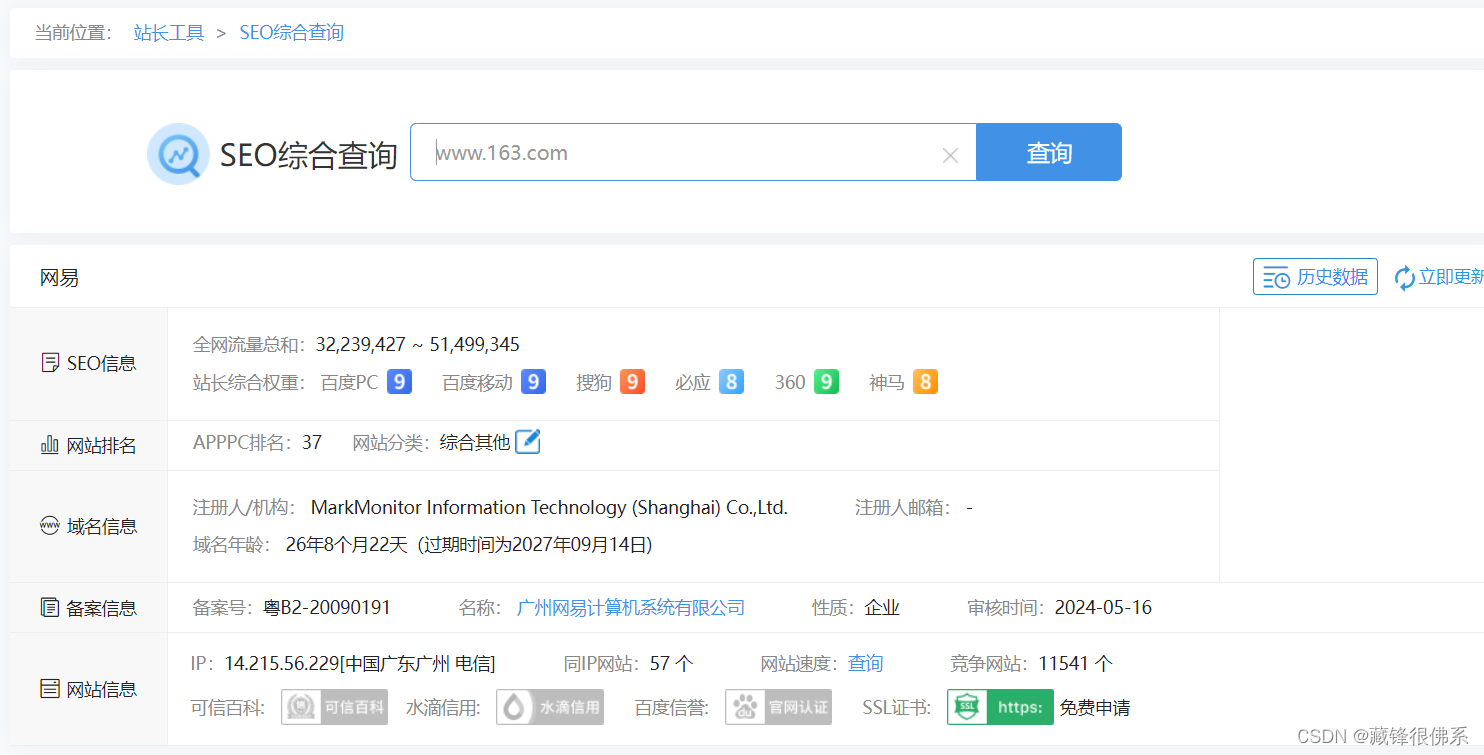The height and width of the screenshot is (755, 1484).
Task: Click the 备案信息 list icon
Action: (x=50, y=607)
